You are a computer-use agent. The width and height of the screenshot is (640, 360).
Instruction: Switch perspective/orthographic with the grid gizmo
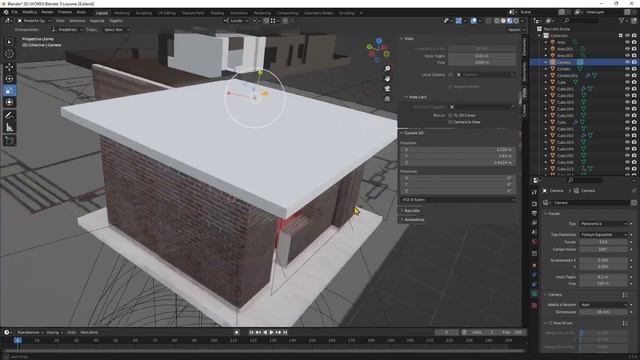pyautogui.click(x=387, y=99)
